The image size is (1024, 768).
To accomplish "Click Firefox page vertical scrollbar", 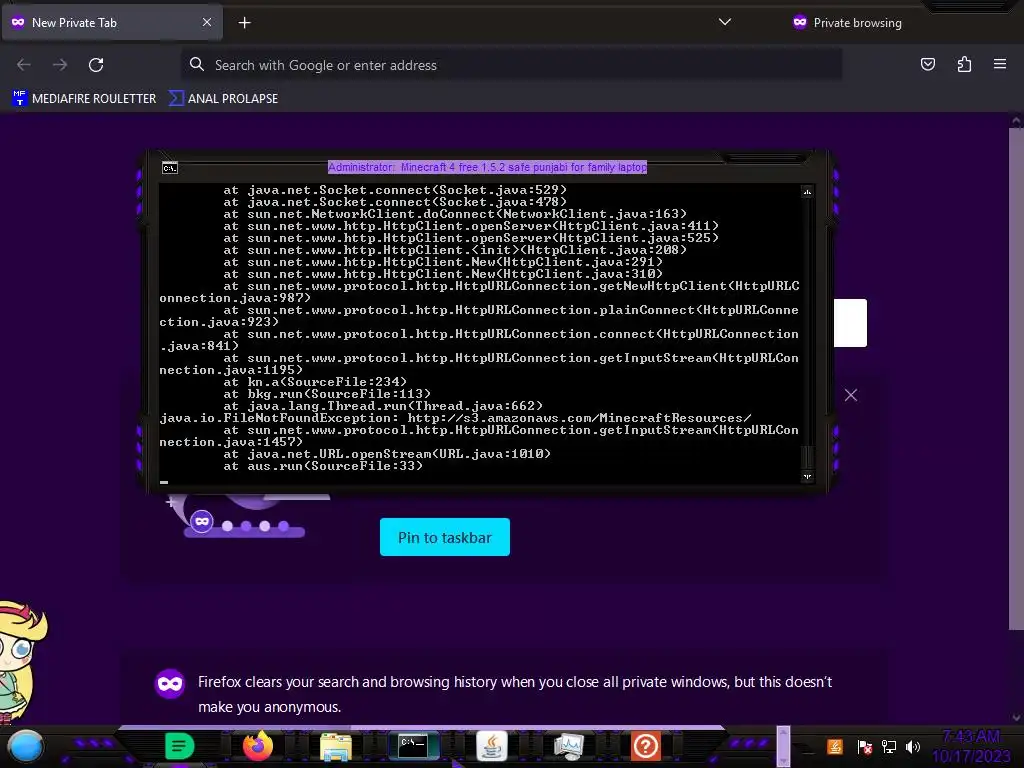I will 1016,379.
